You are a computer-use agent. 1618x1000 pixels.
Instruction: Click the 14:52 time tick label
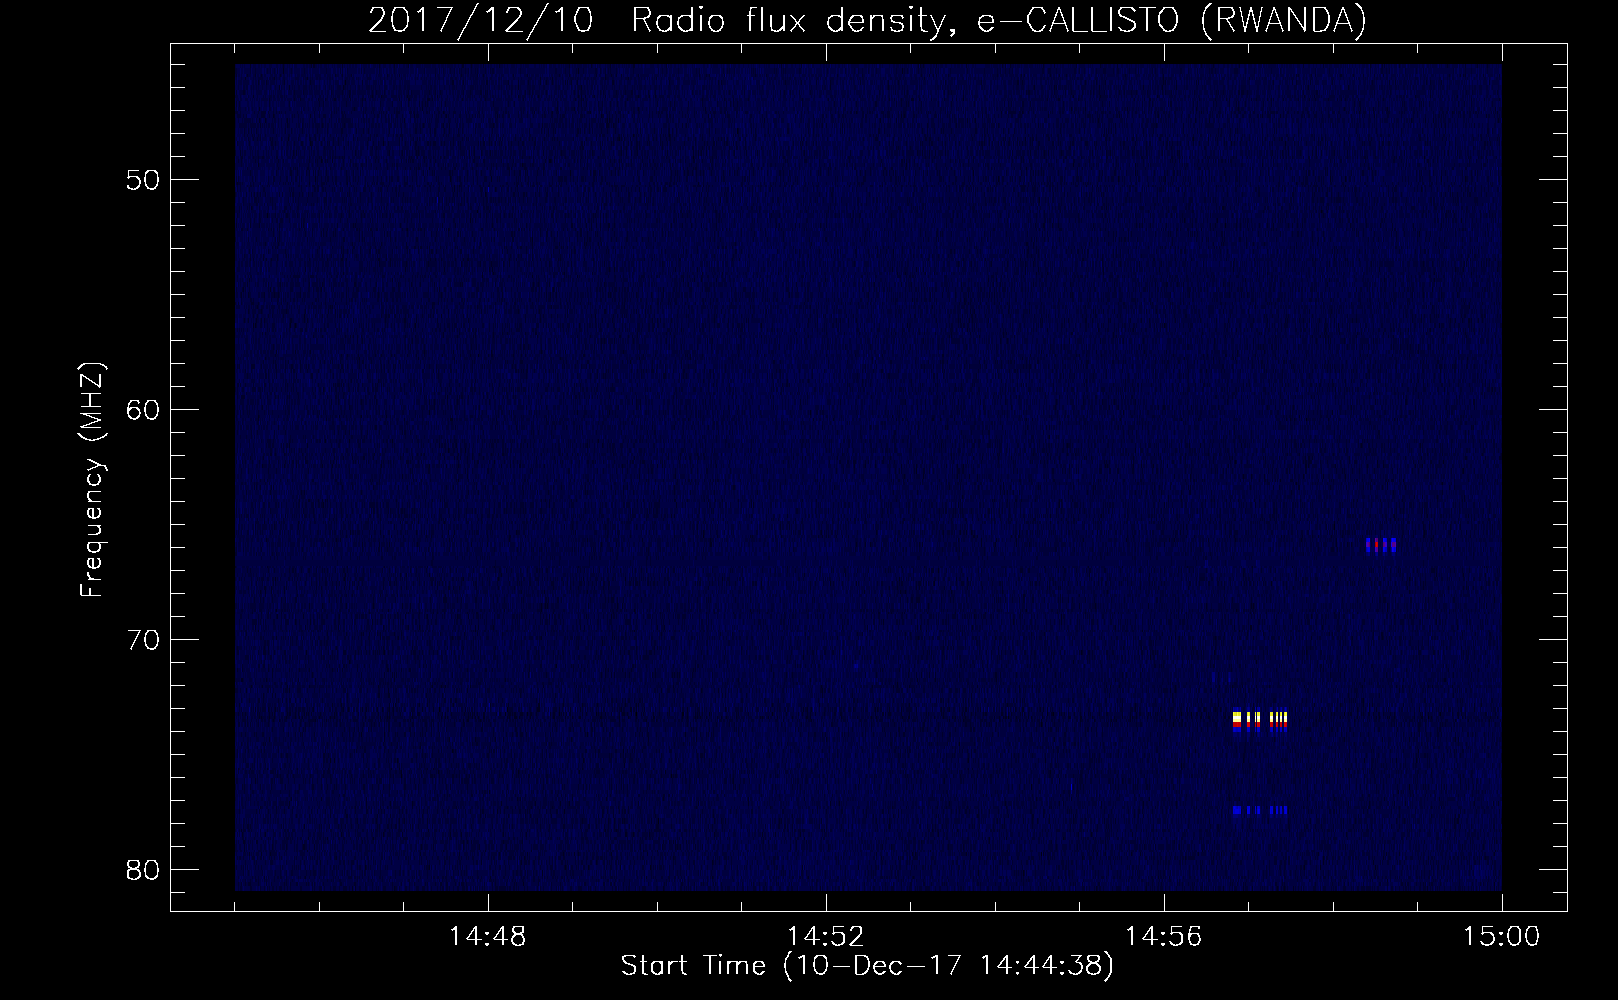(825, 937)
